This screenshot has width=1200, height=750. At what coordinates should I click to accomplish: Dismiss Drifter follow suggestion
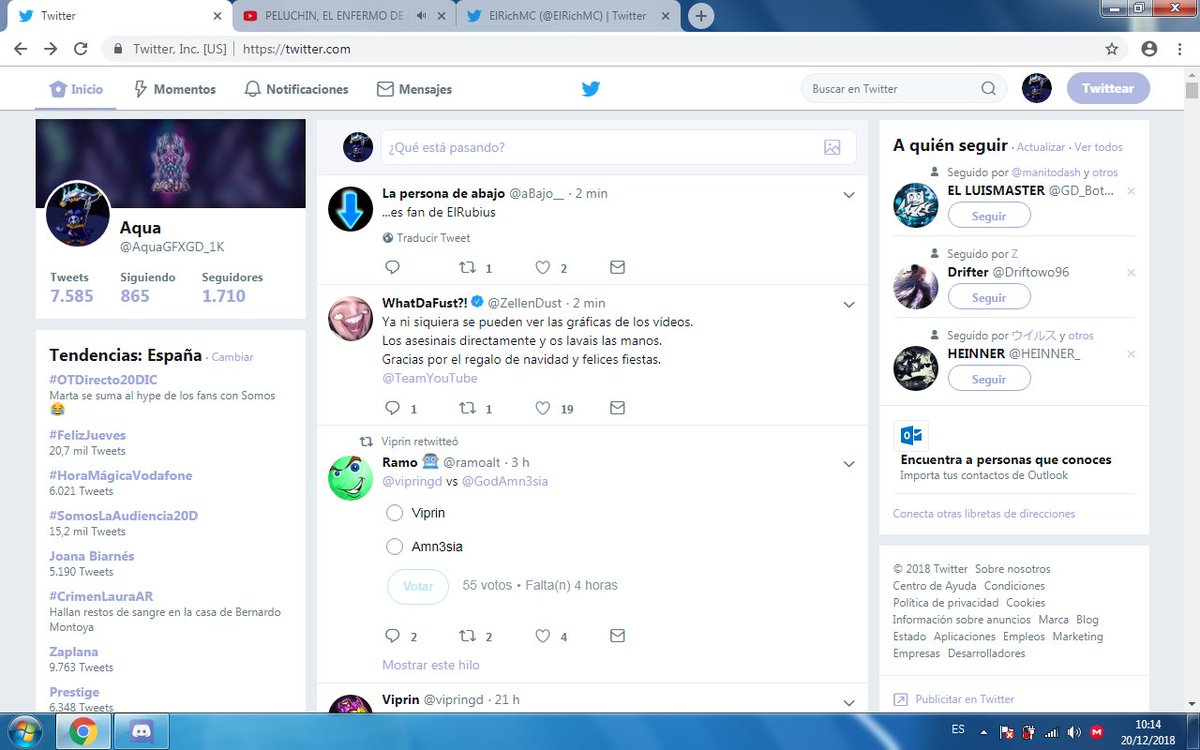pos(1131,273)
